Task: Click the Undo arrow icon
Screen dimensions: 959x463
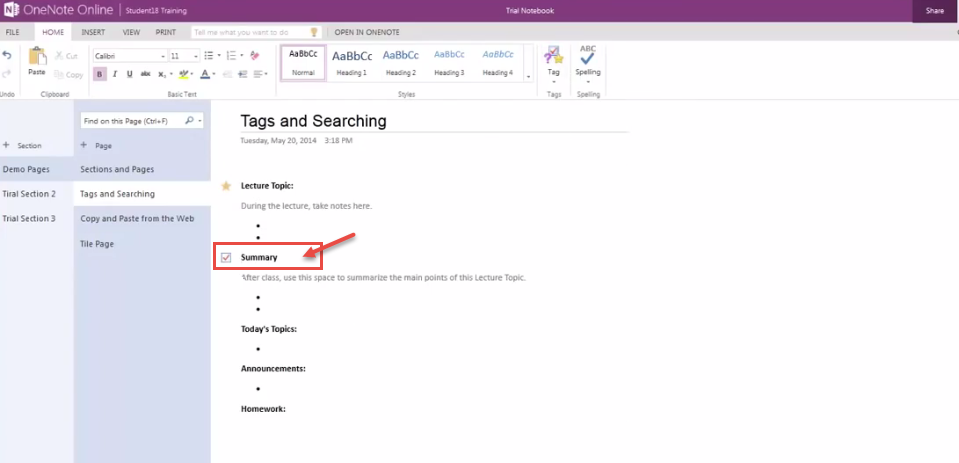Action: pos(7,56)
